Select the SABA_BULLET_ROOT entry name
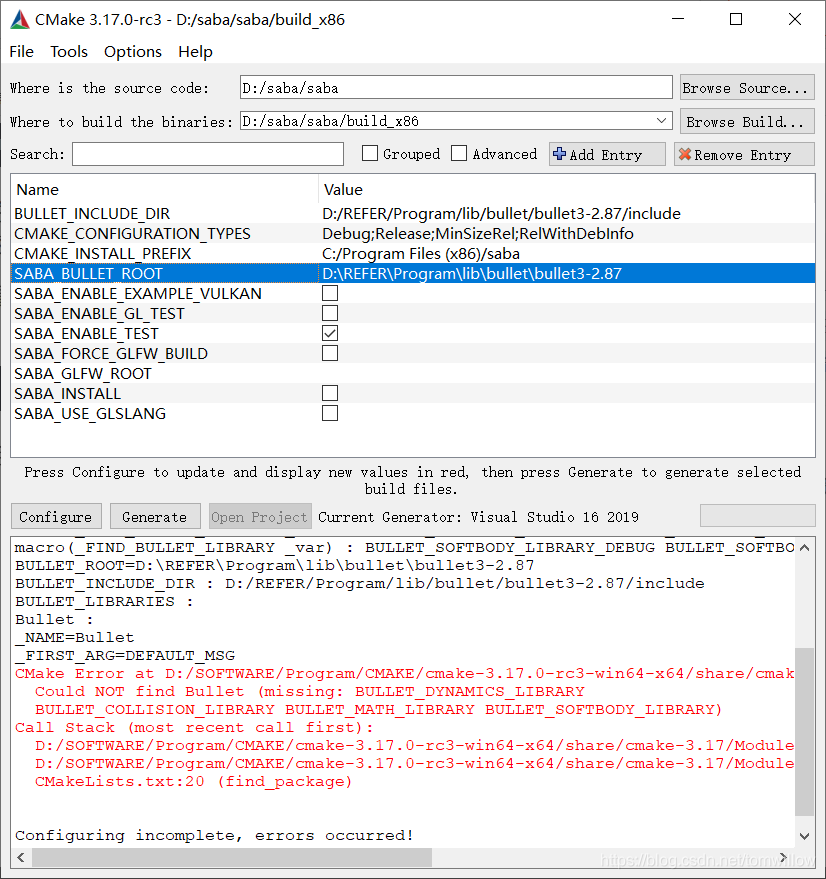 pyautogui.click(x=89, y=274)
